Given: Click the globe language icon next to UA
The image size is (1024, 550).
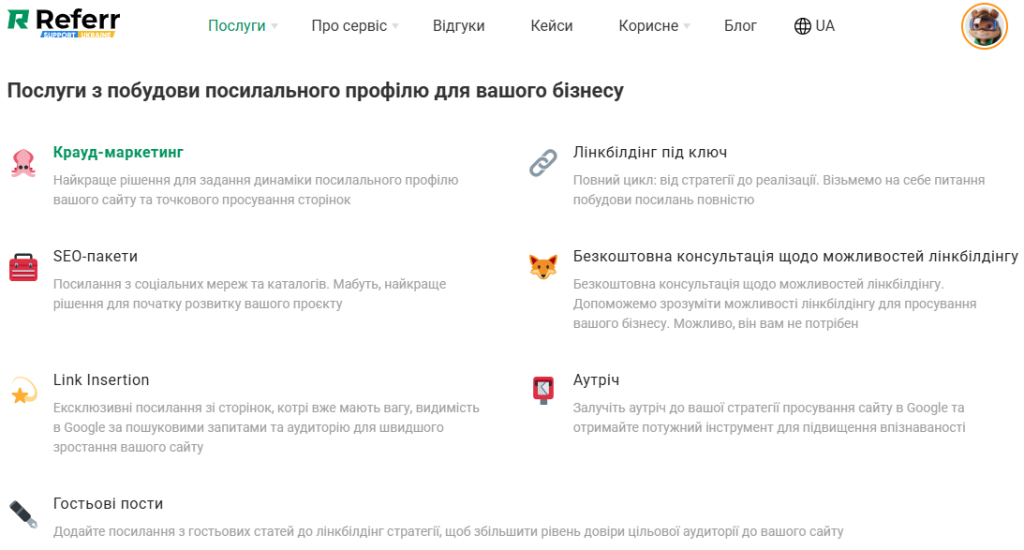Looking at the screenshot, I should pyautogui.click(x=802, y=26).
